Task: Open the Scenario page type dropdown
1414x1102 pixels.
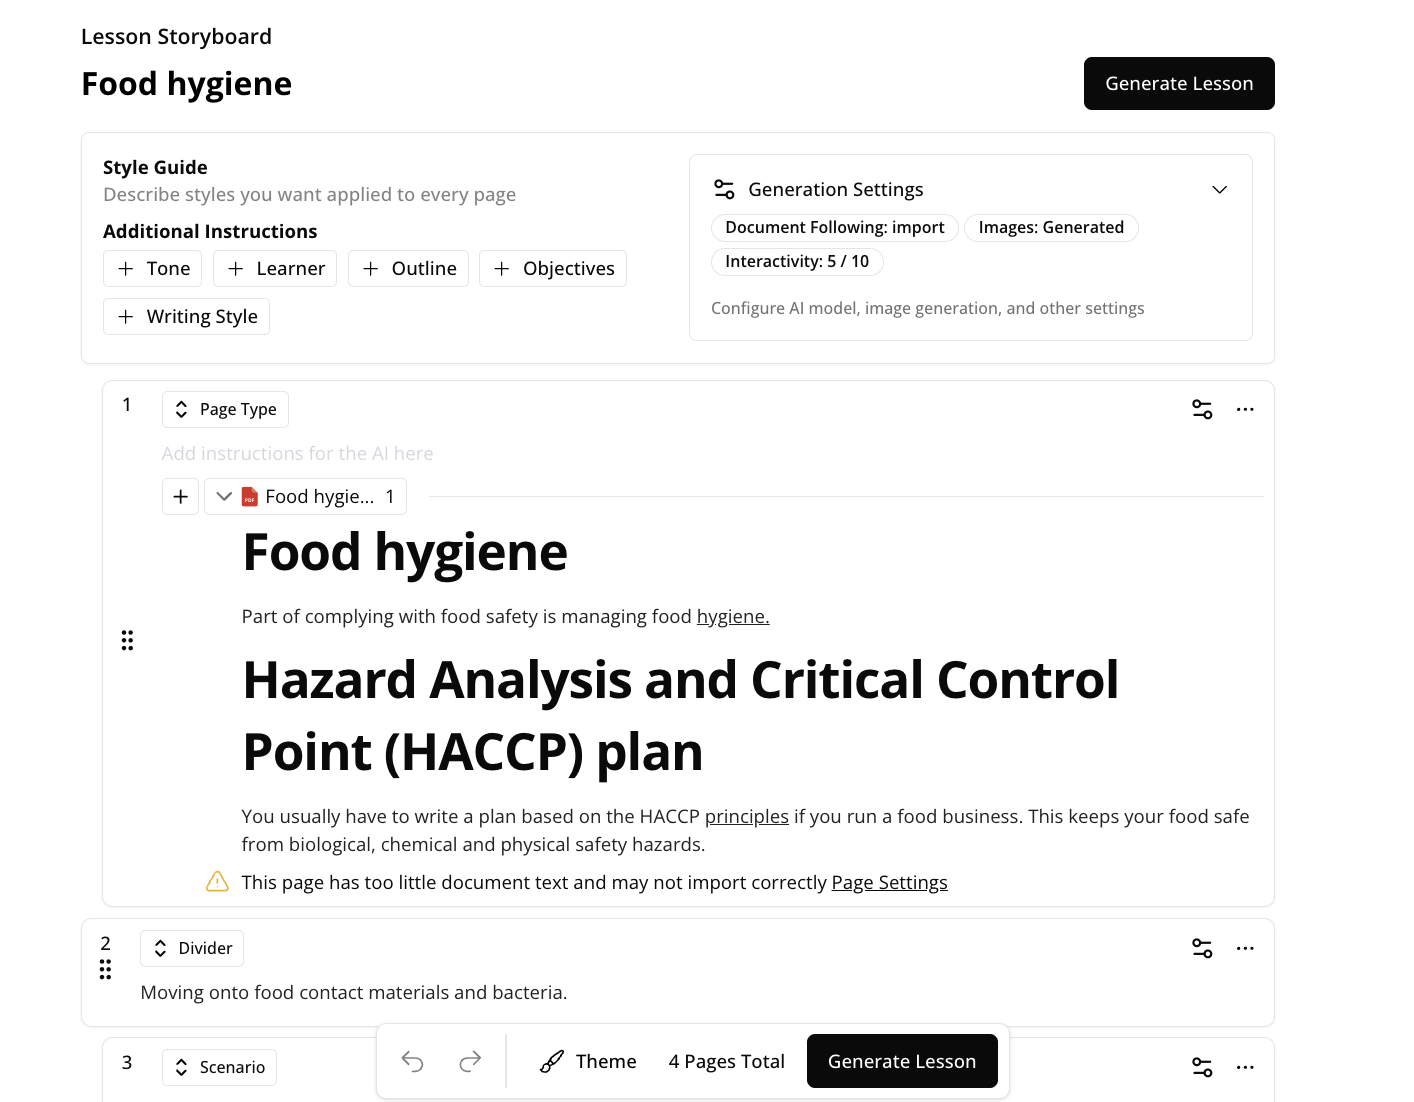Action: 219,1067
